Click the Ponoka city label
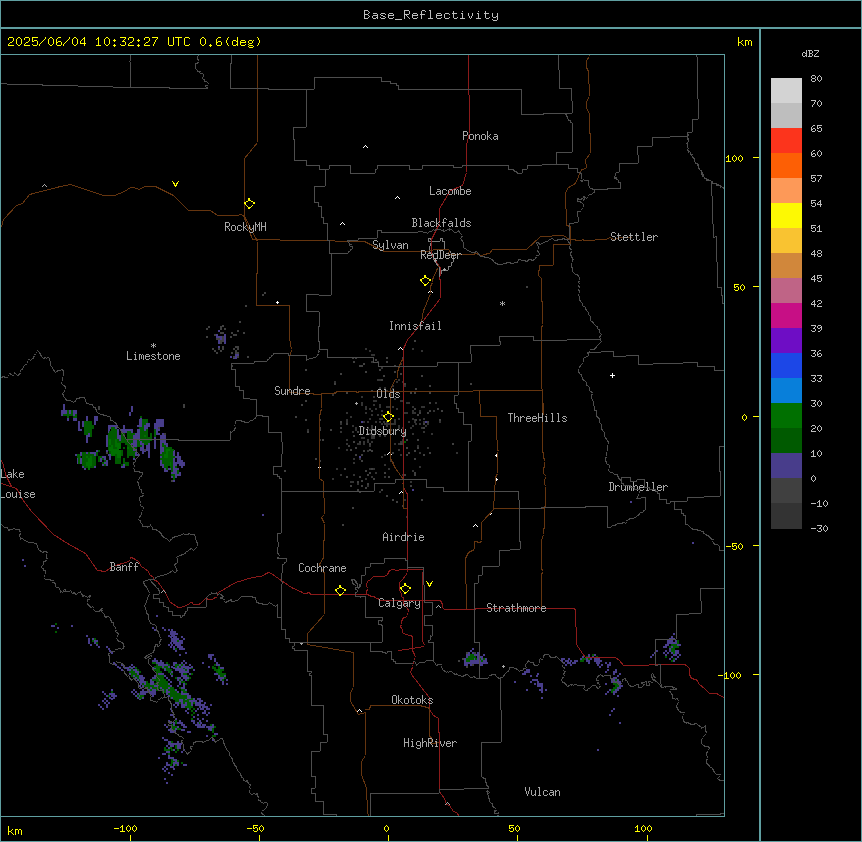 point(480,136)
